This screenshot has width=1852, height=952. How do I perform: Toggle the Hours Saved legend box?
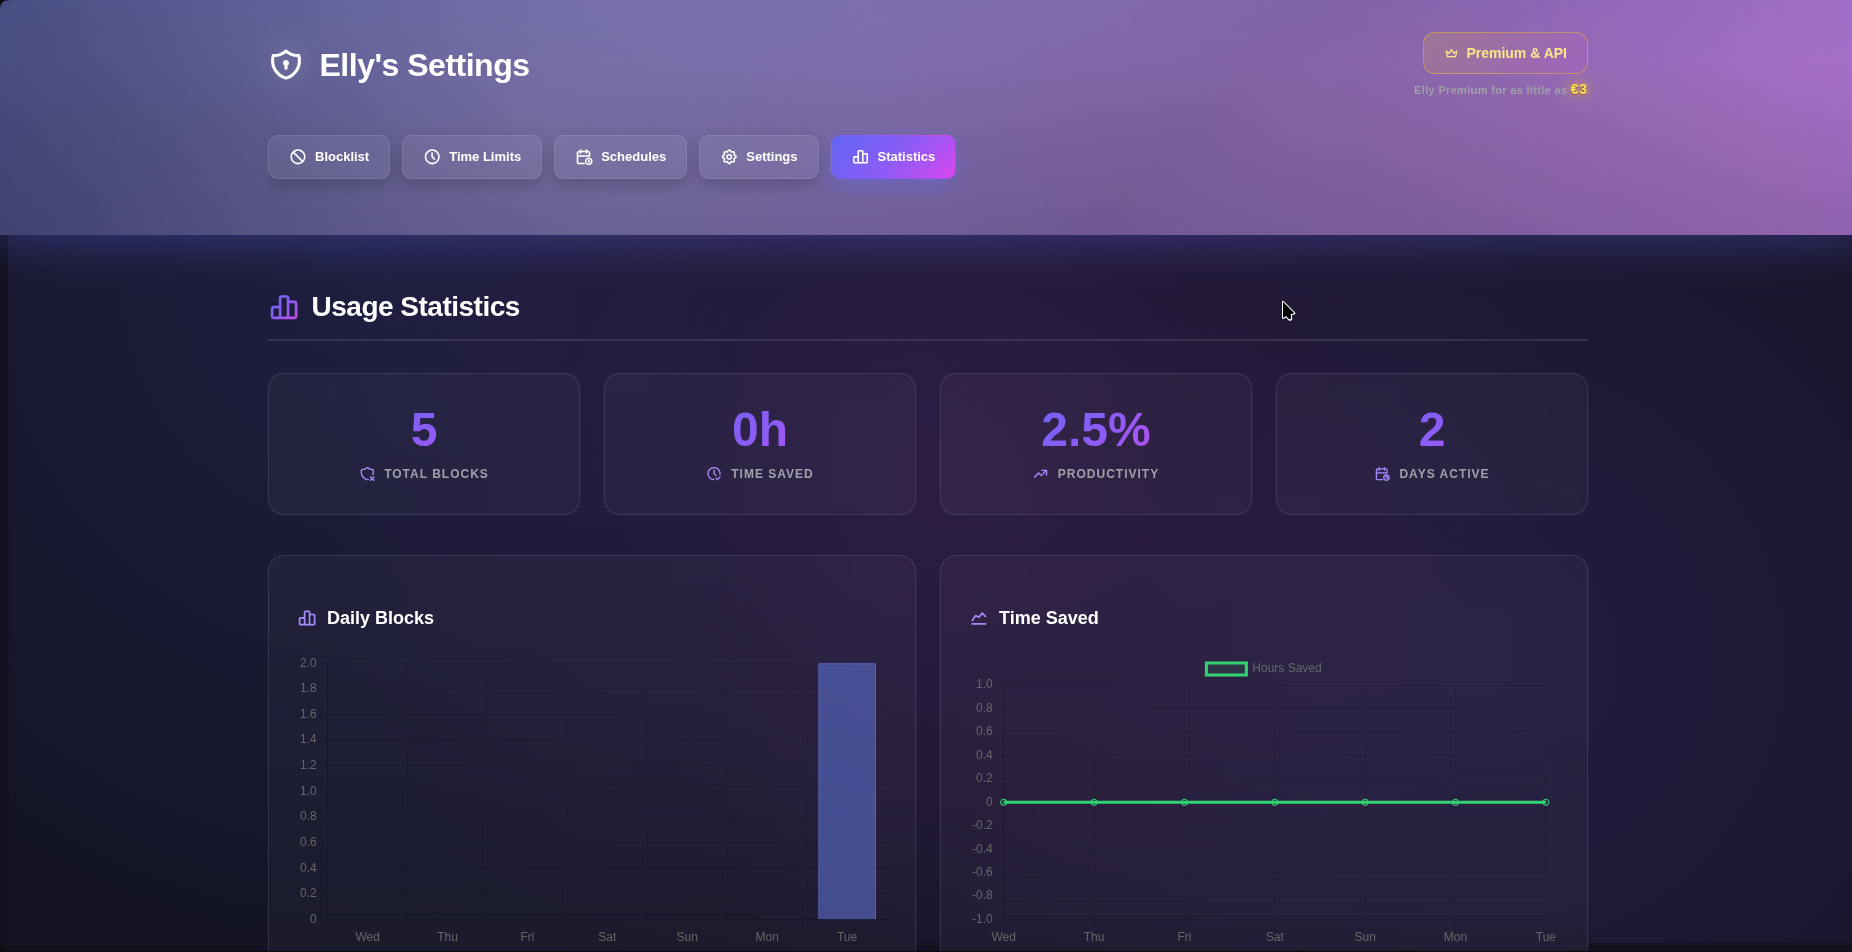(1226, 668)
